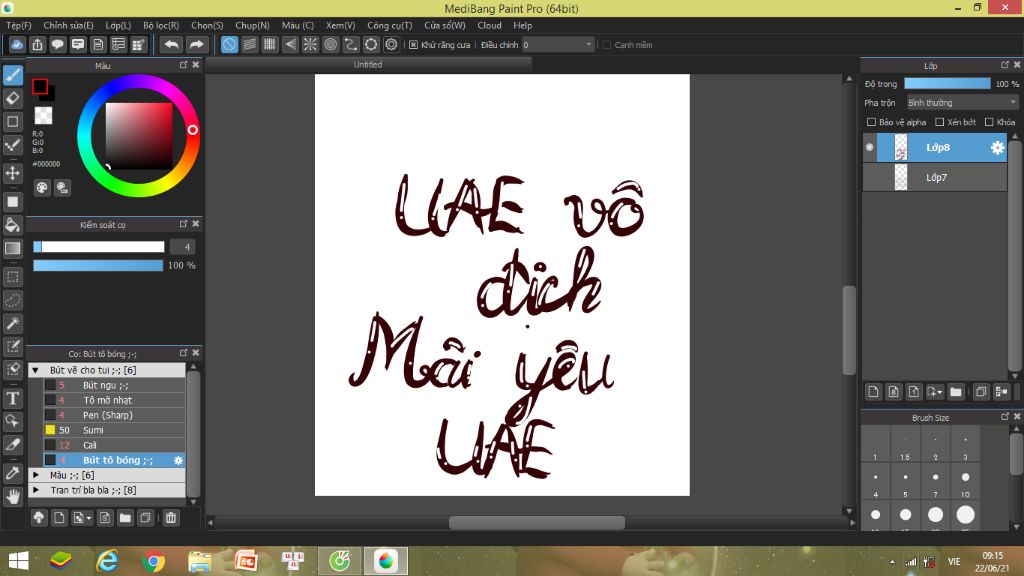The height and width of the screenshot is (576, 1024).
Task: Choose brush size 7 preset
Action: coord(935,482)
